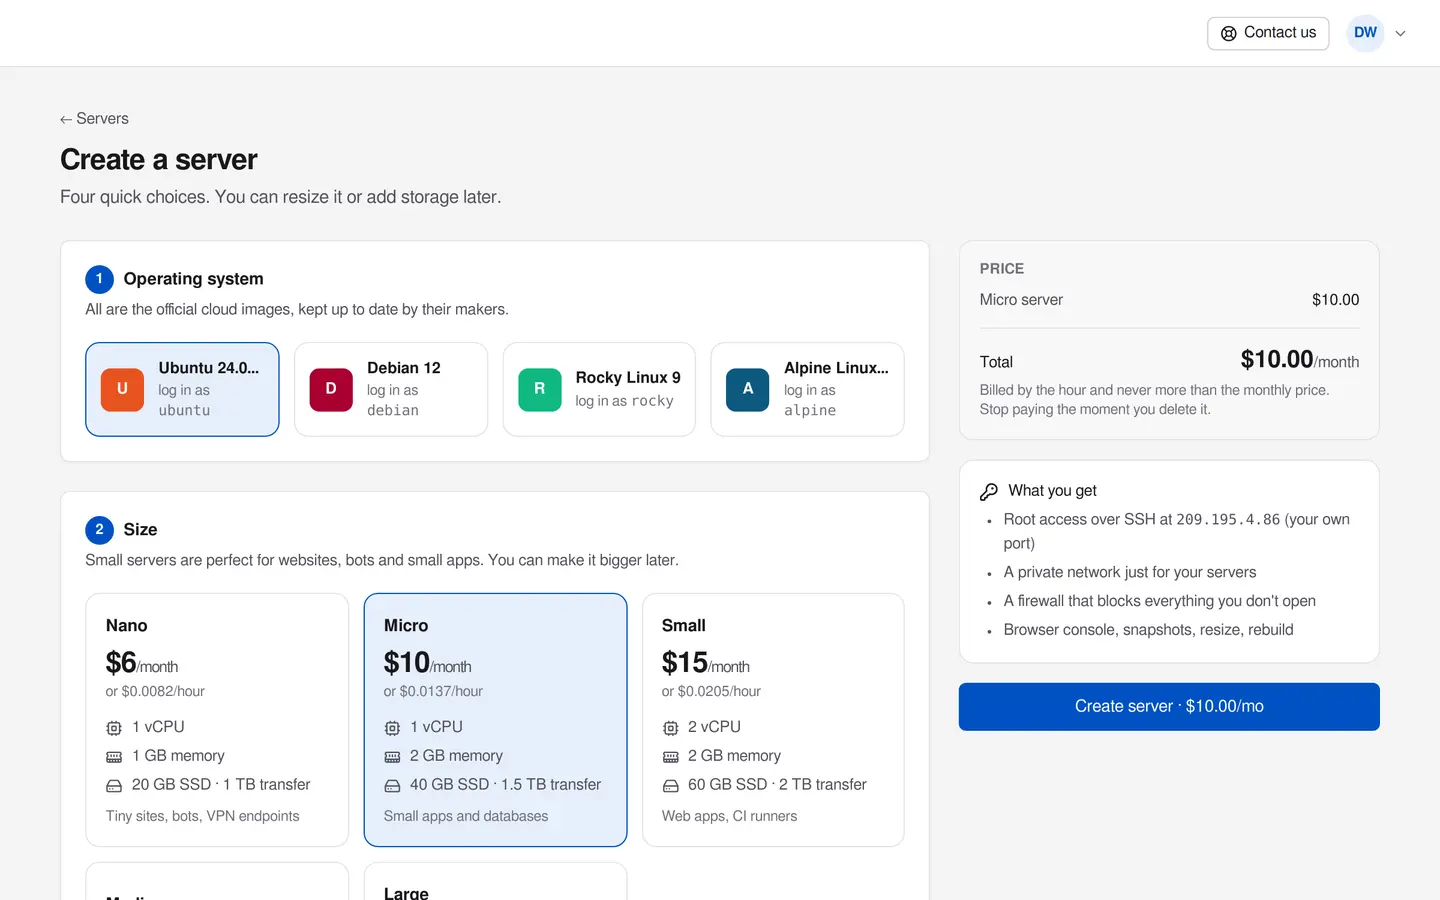1440x900 pixels.
Task: Click Create server · $10.00/mo button
Action: point(1169,707)
